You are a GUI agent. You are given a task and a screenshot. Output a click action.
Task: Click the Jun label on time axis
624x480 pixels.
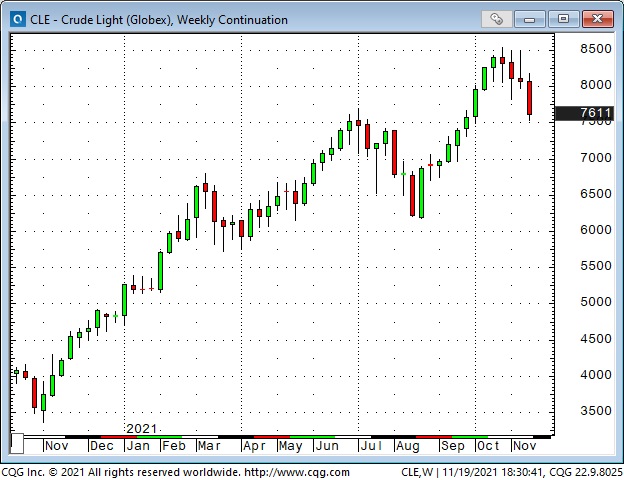(327, 446)
